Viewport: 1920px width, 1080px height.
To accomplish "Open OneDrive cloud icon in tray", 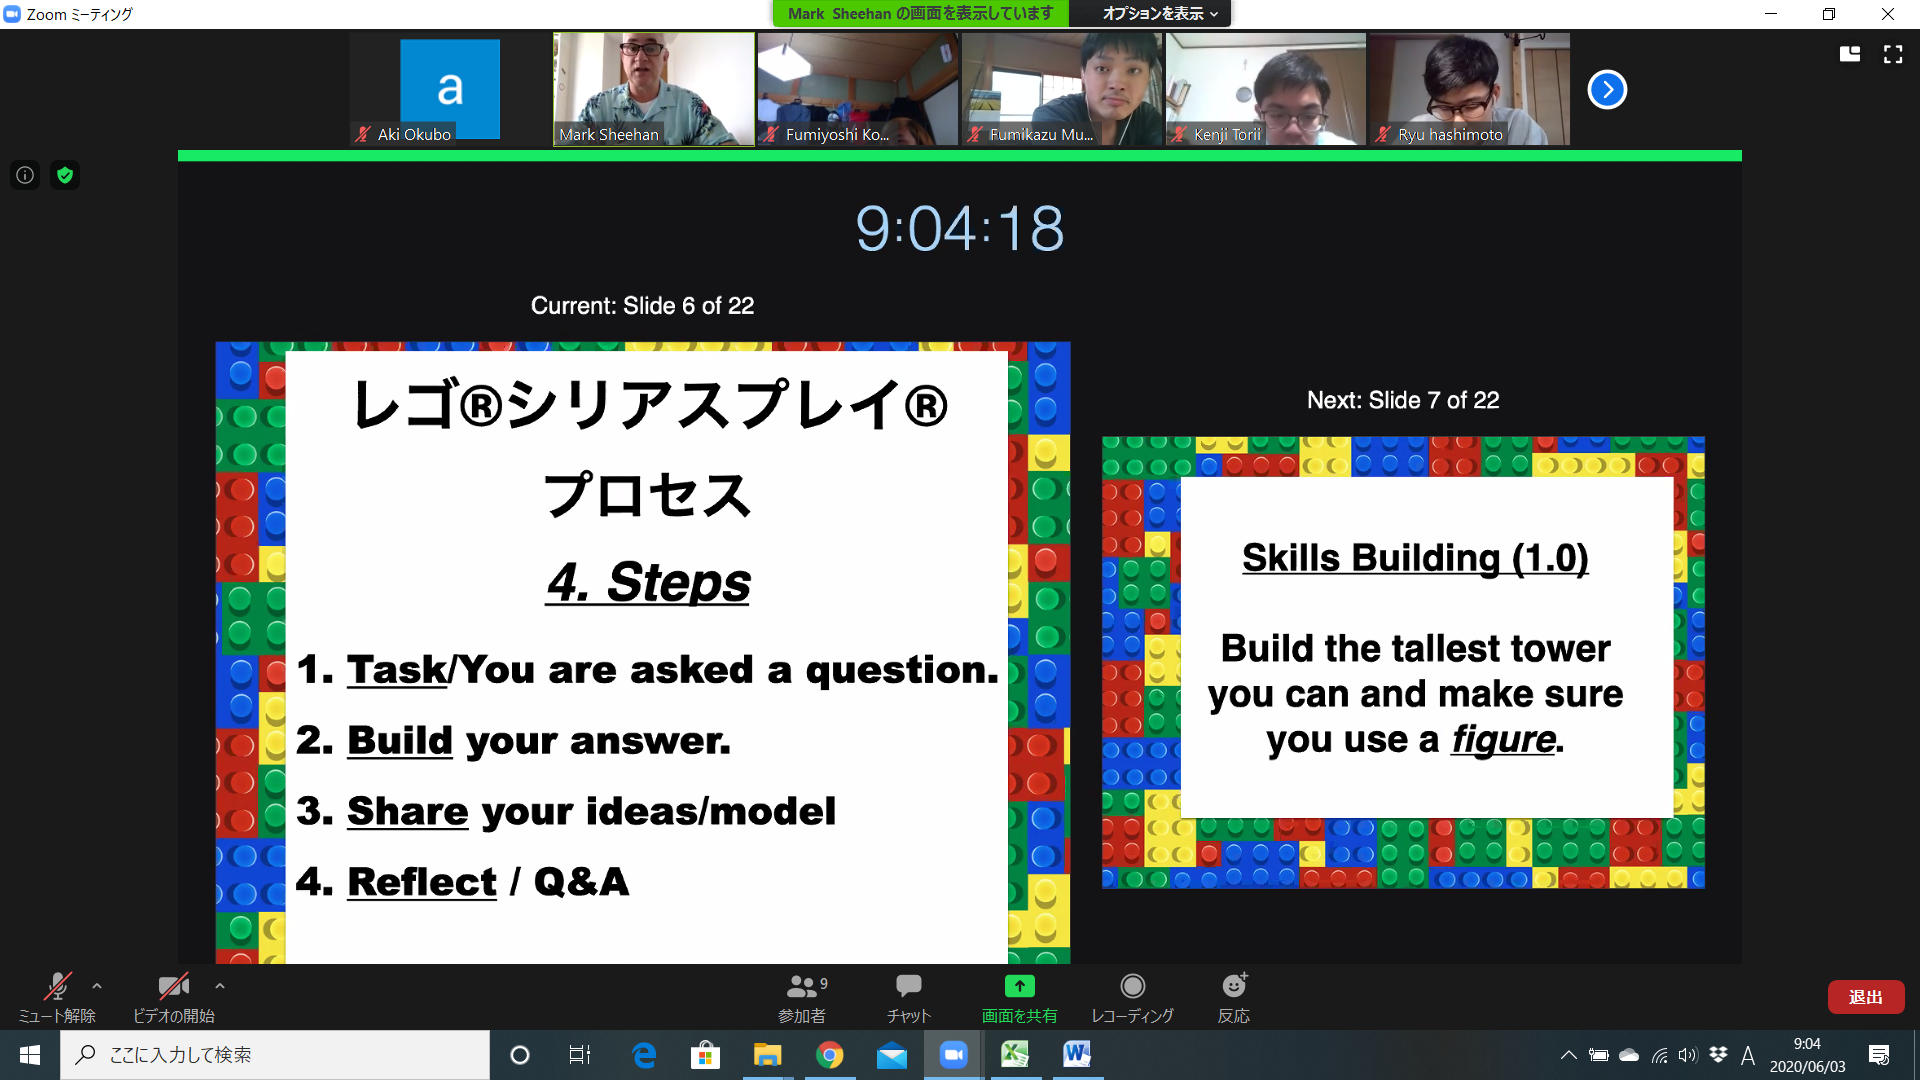I will click(1629, 1055).
